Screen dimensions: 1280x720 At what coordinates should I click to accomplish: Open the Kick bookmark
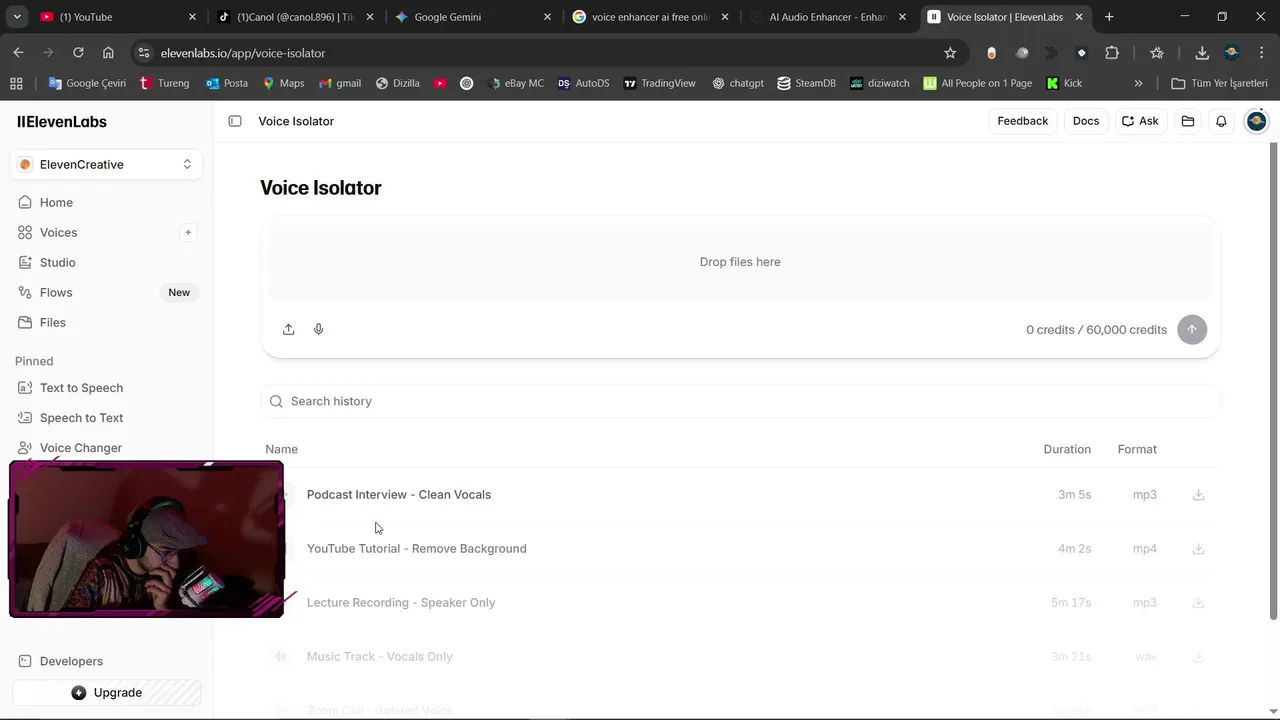[x=1064, y=83]
